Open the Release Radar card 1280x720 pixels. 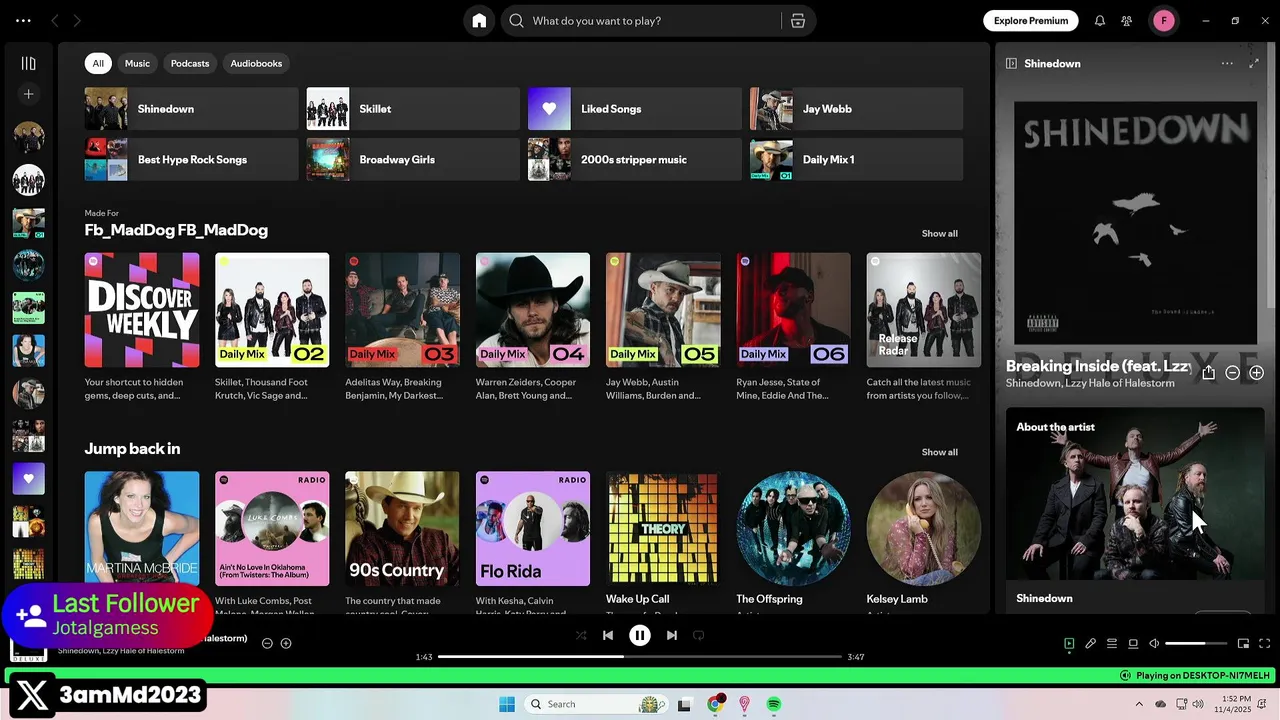pos(924,328)
